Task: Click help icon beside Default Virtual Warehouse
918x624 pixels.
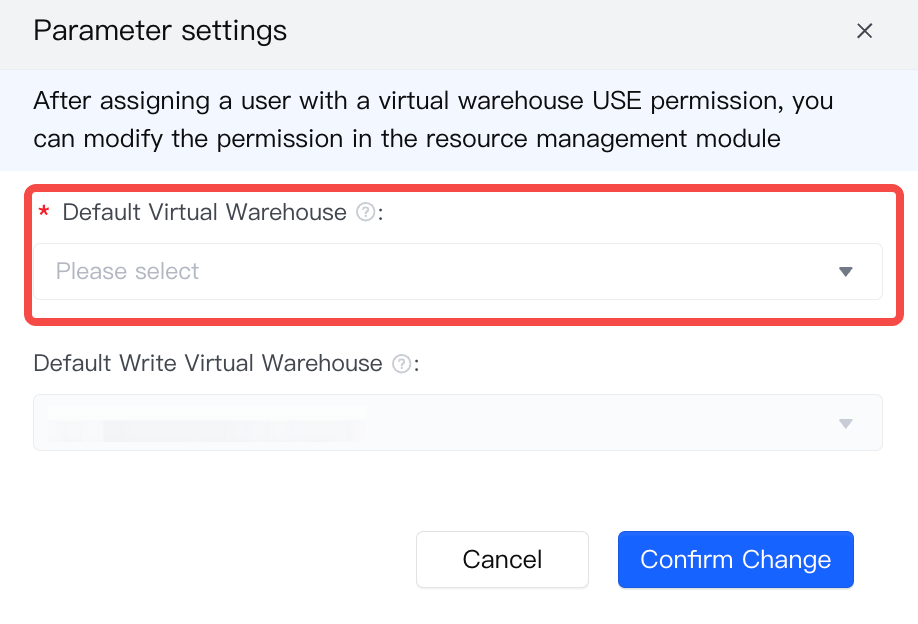Action: tap(366, 212)
